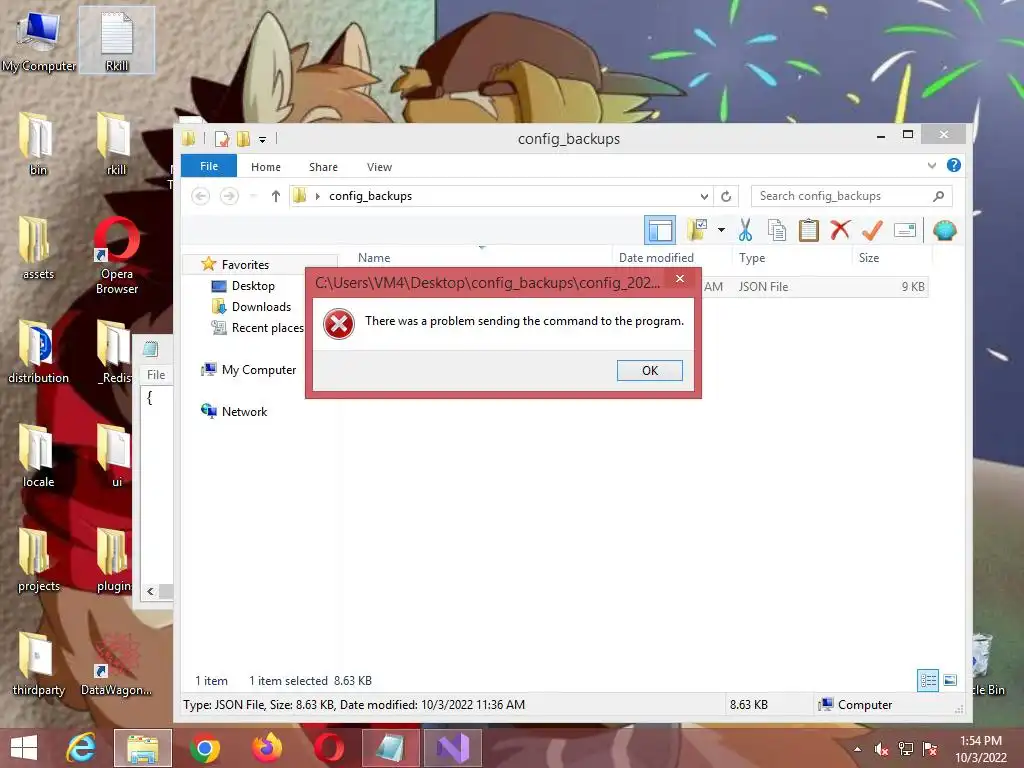Click the config_backups address bar path
1024x768 pixels.
[370, 196]
